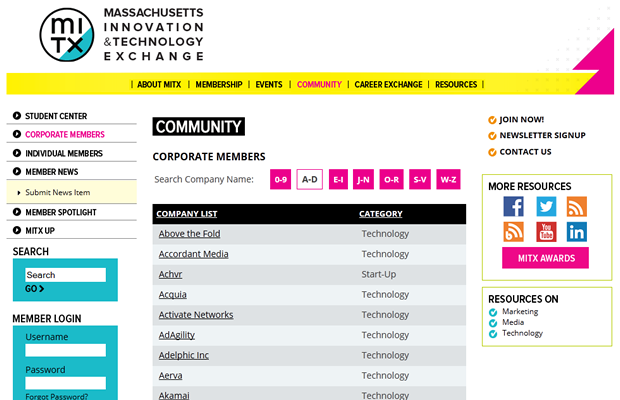Open the Newsletter Signup link

click(542, 136)
